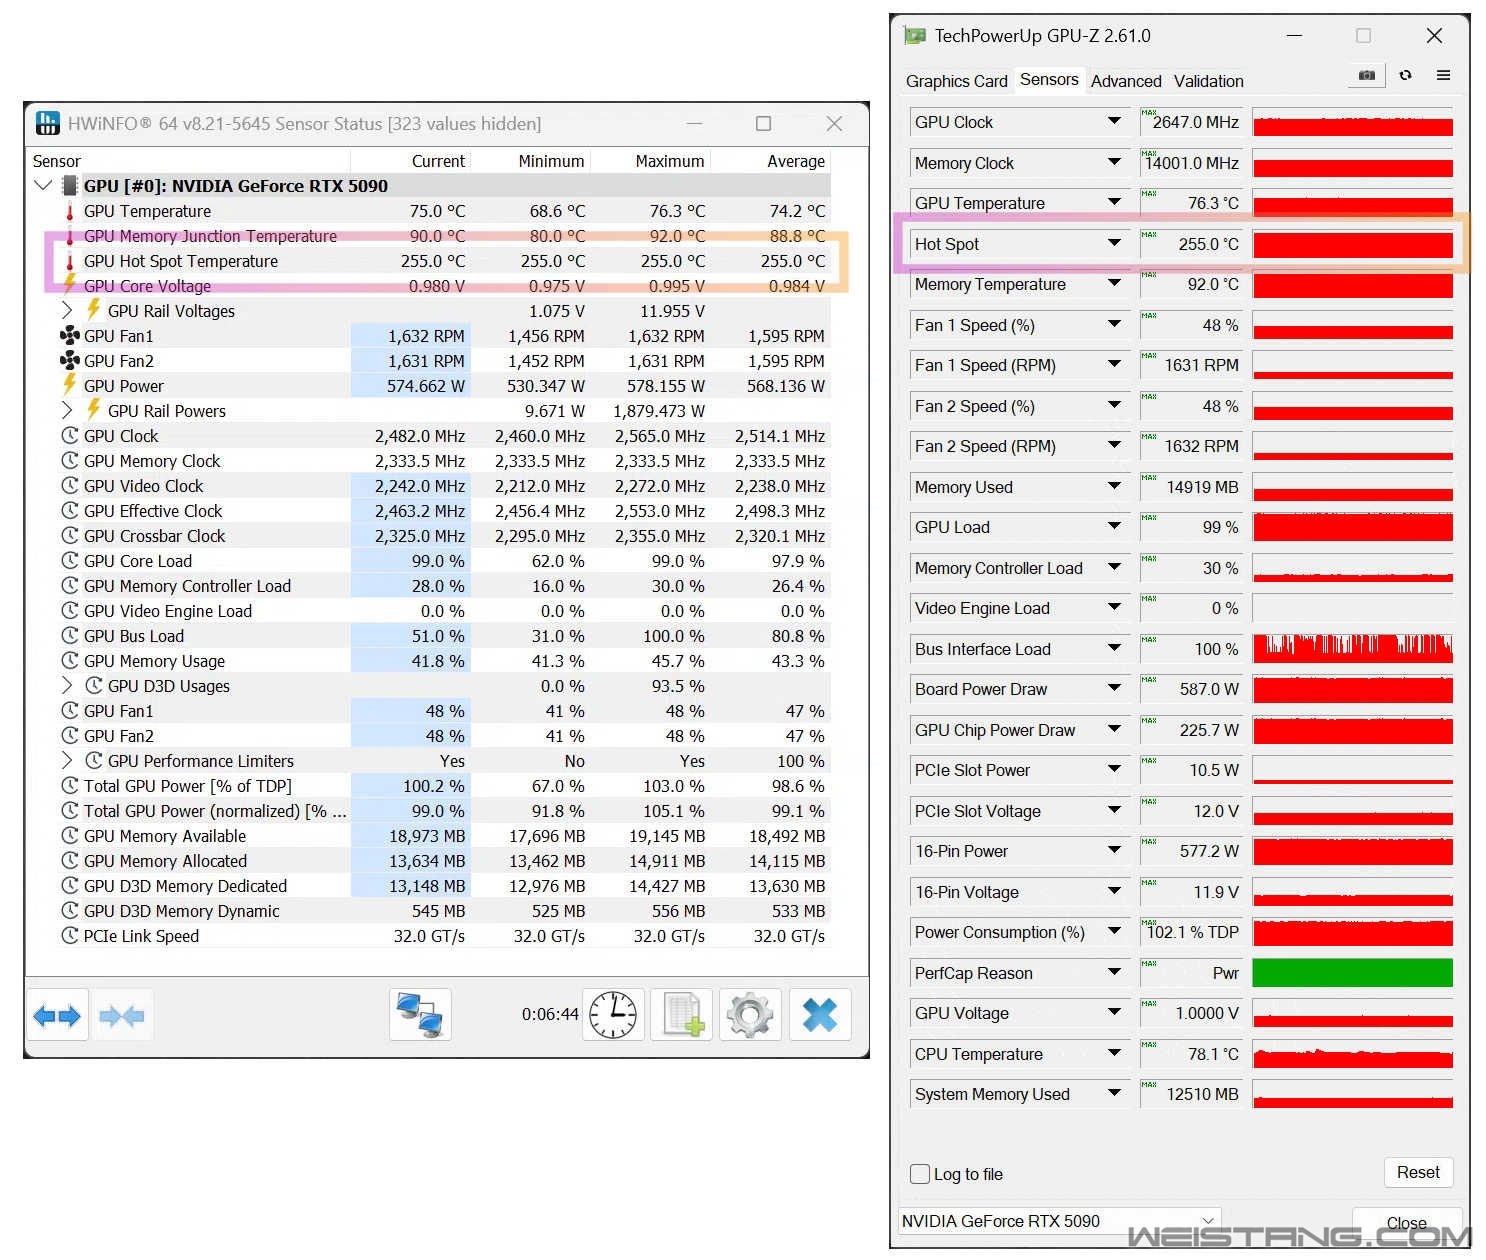Screen dimensions: 1486x1260
Task: Open the GPU Clock sensor dropdown in GPU-Z
Action: point(1114,121)
